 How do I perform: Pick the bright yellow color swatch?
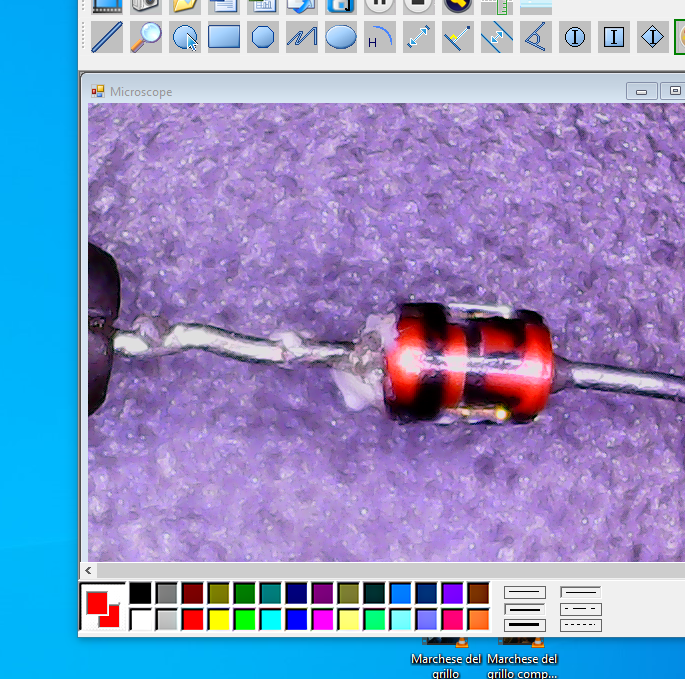[218, 619]
